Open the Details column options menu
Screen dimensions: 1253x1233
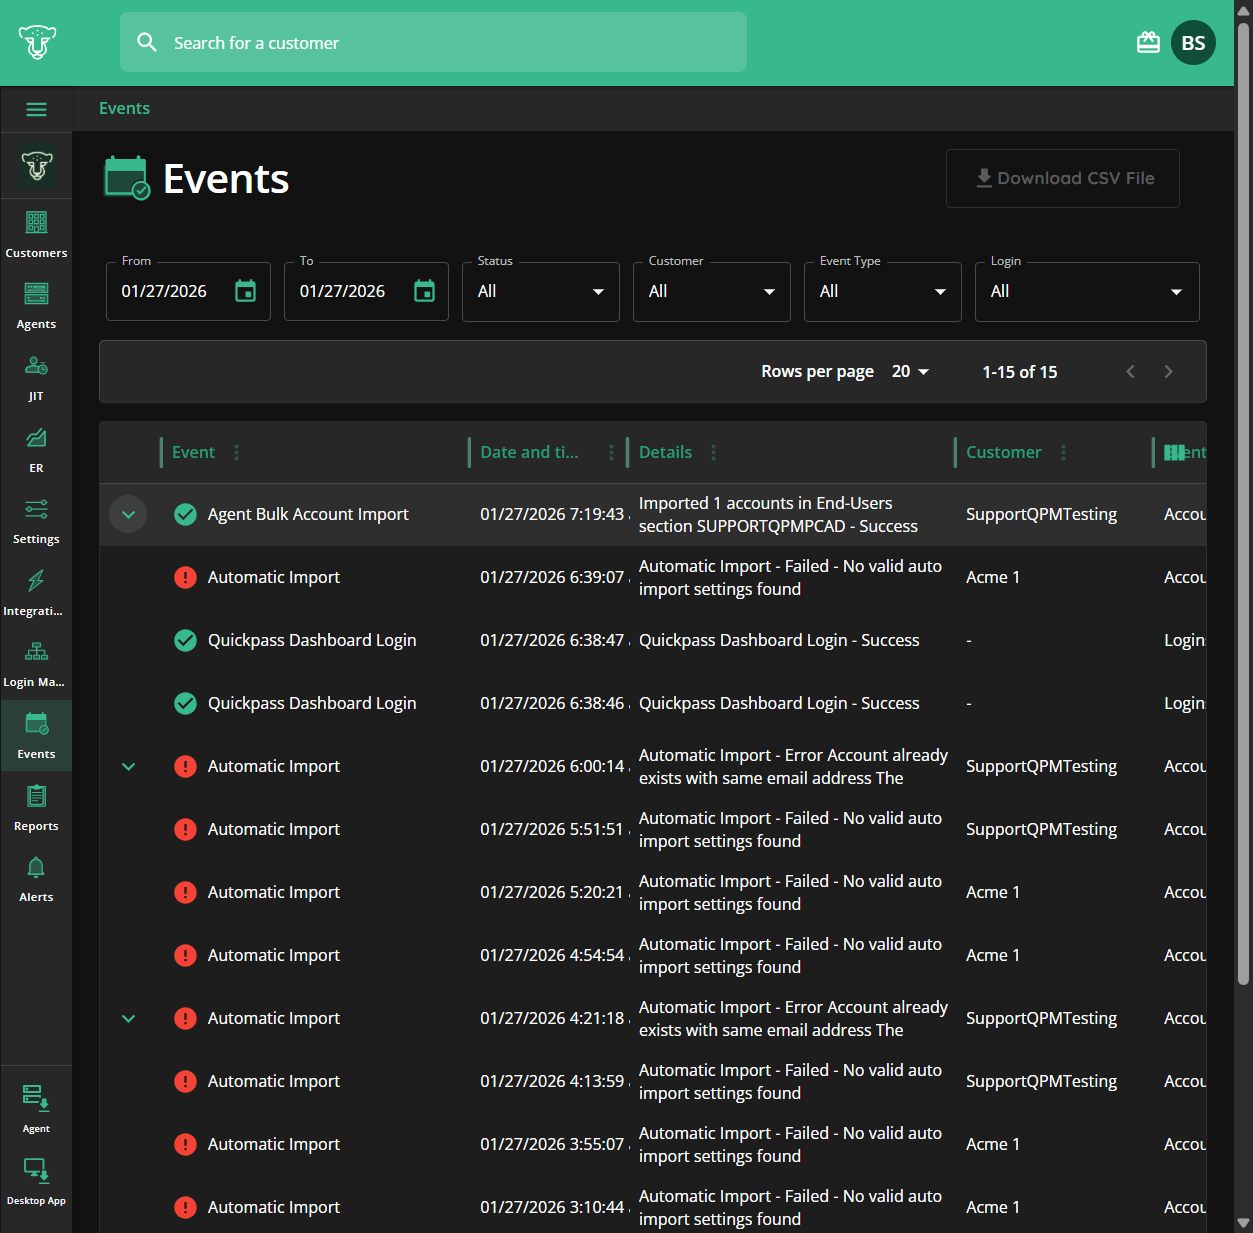coord(713,452)
